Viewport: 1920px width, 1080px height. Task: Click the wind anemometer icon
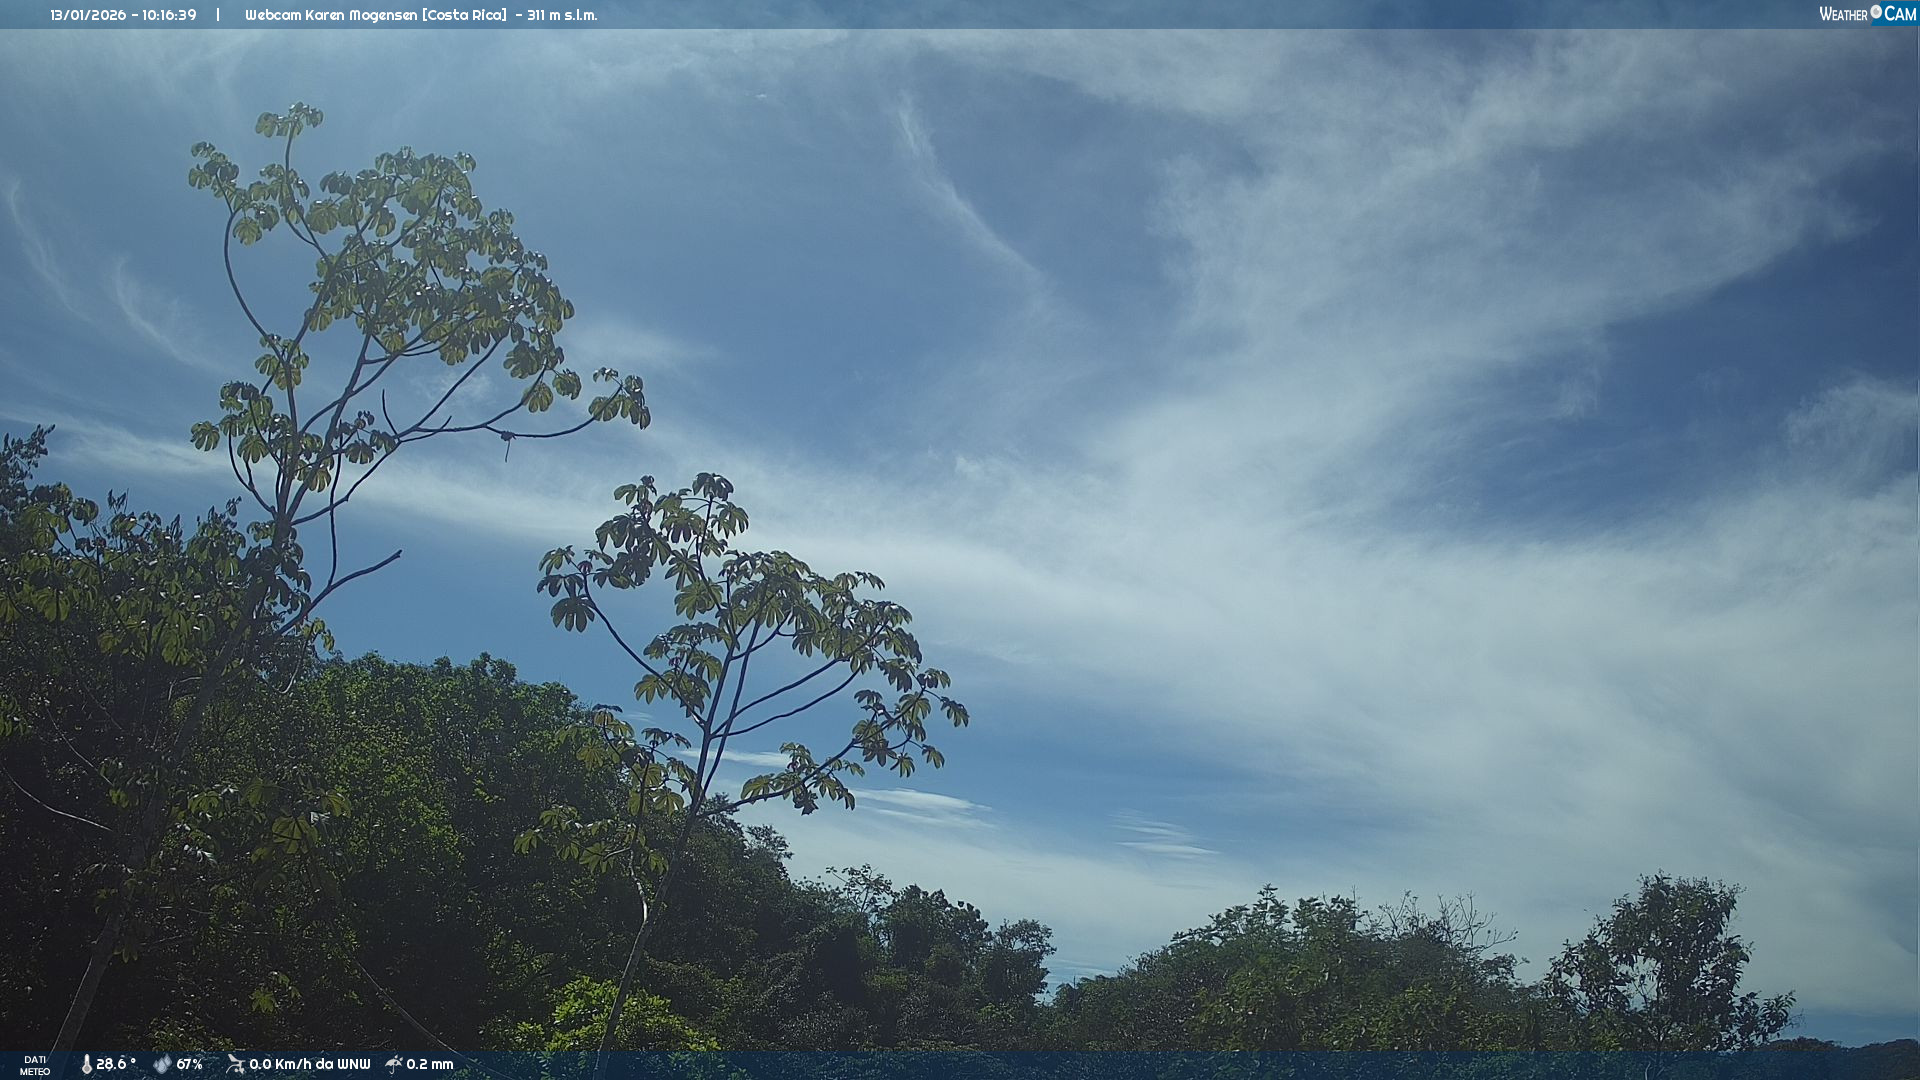[235, 1064]
